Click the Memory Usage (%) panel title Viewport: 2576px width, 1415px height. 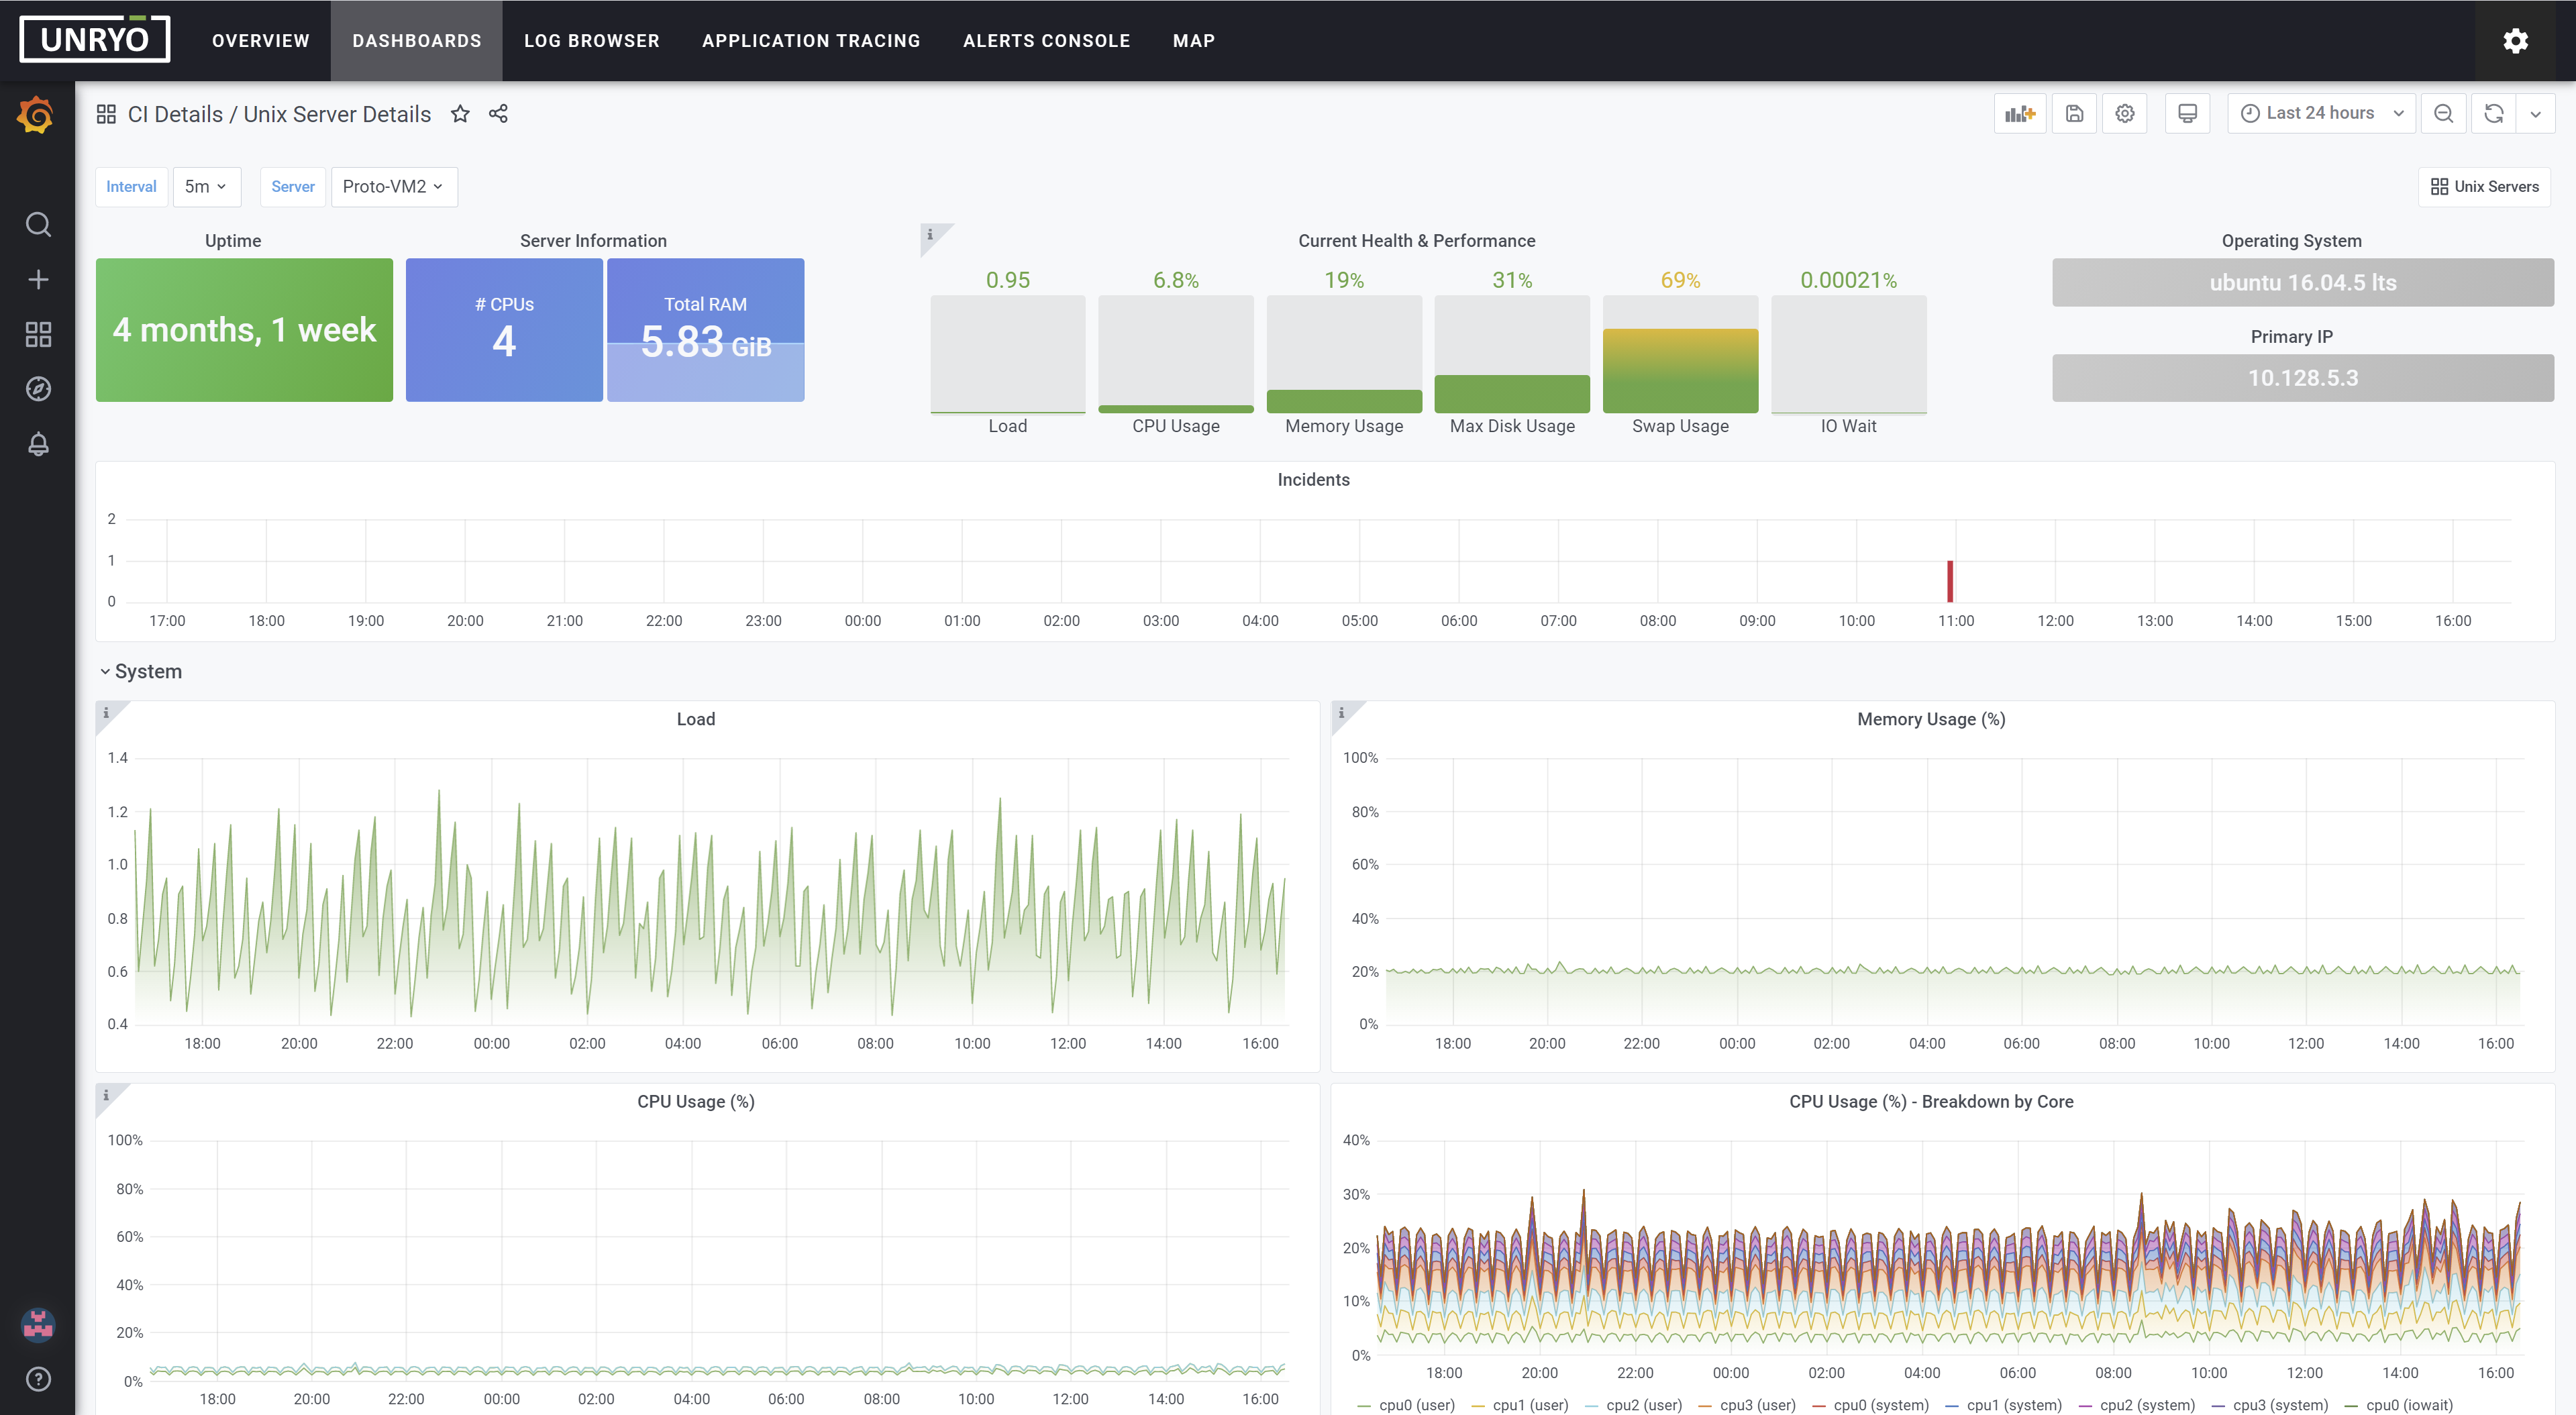tap(1931, 719)
